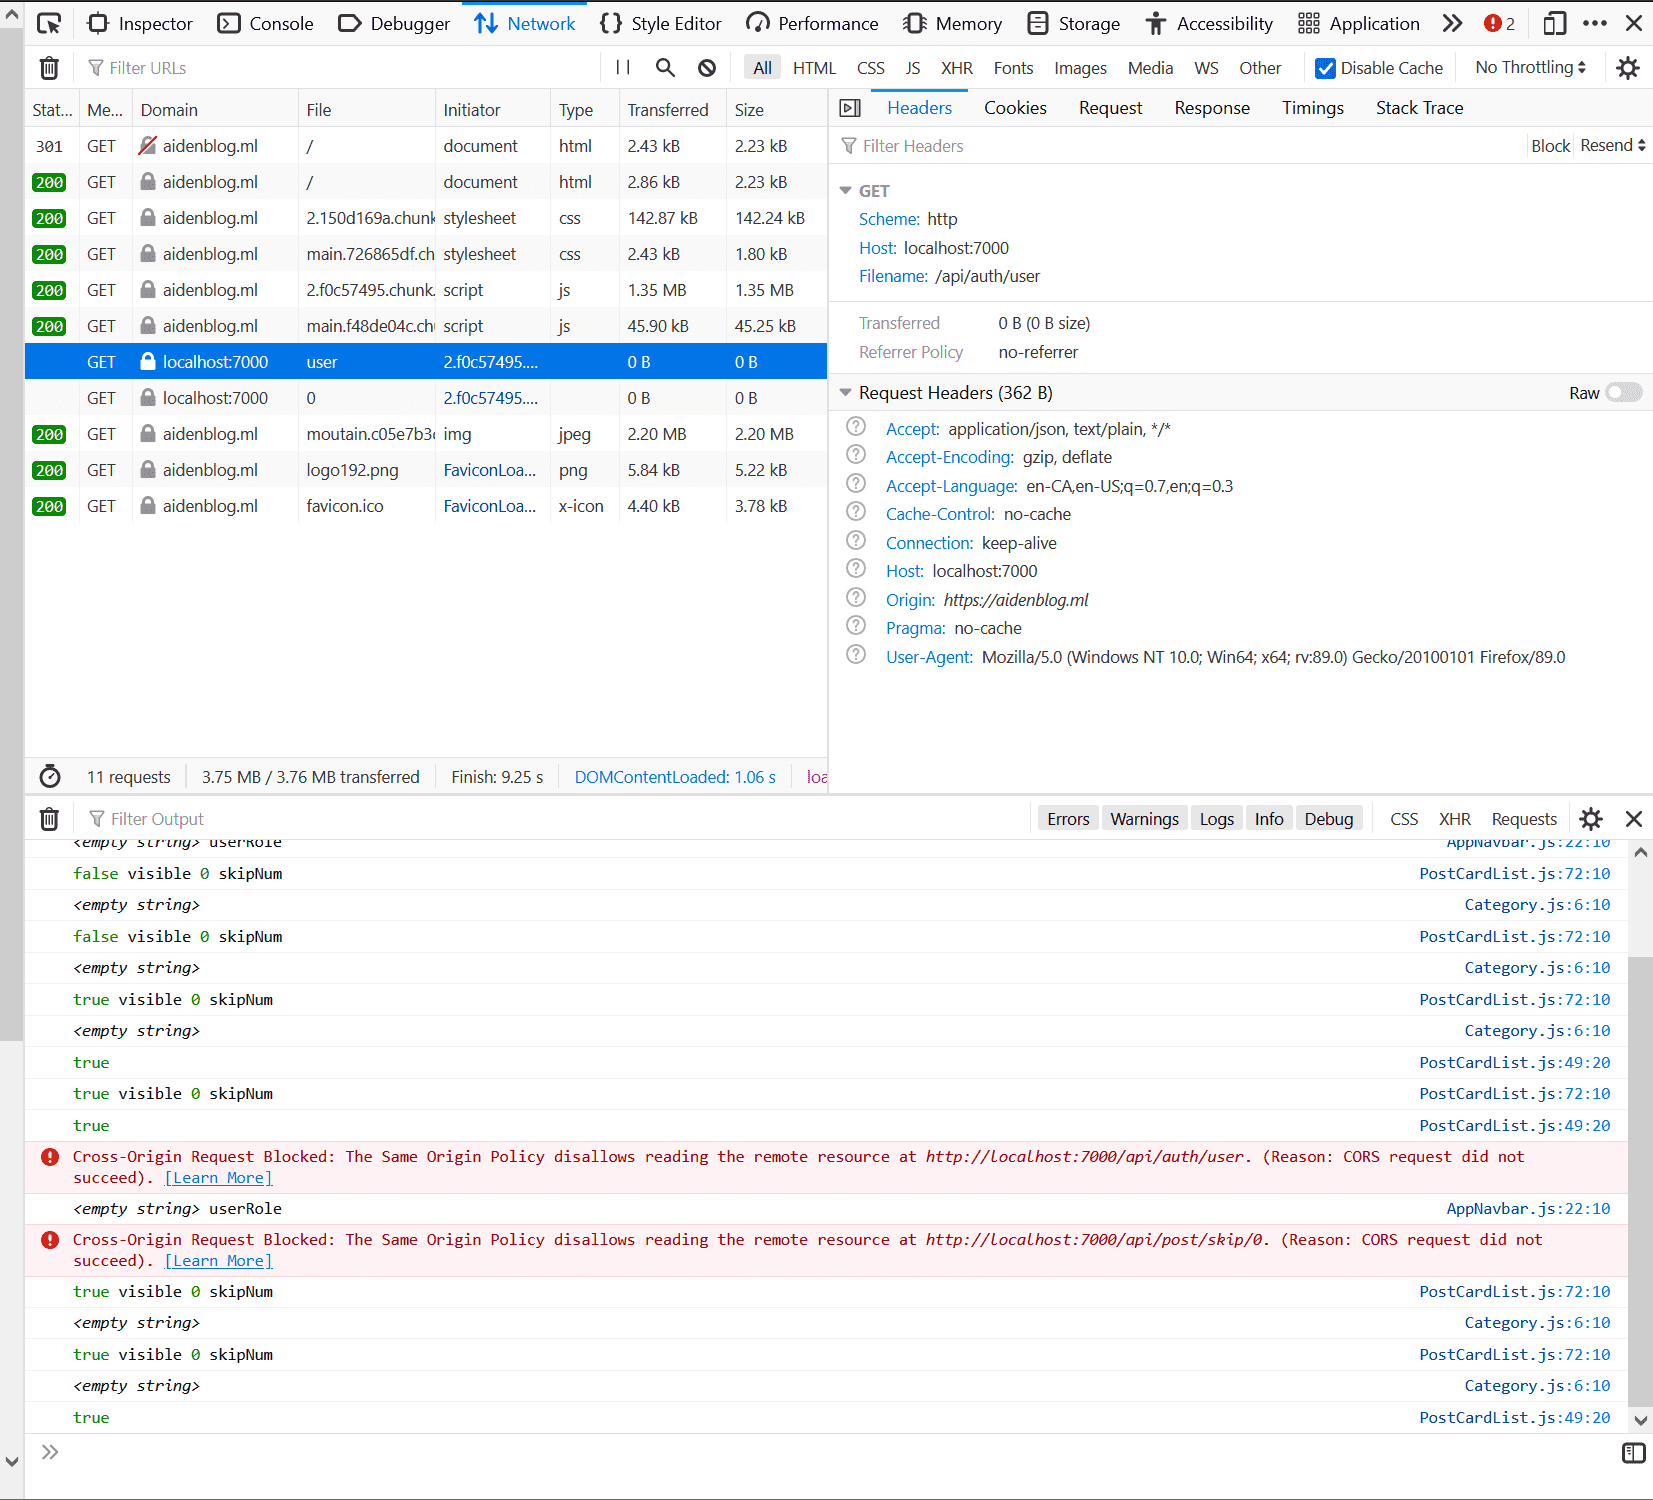Open network search magnifier

point(665,68)
